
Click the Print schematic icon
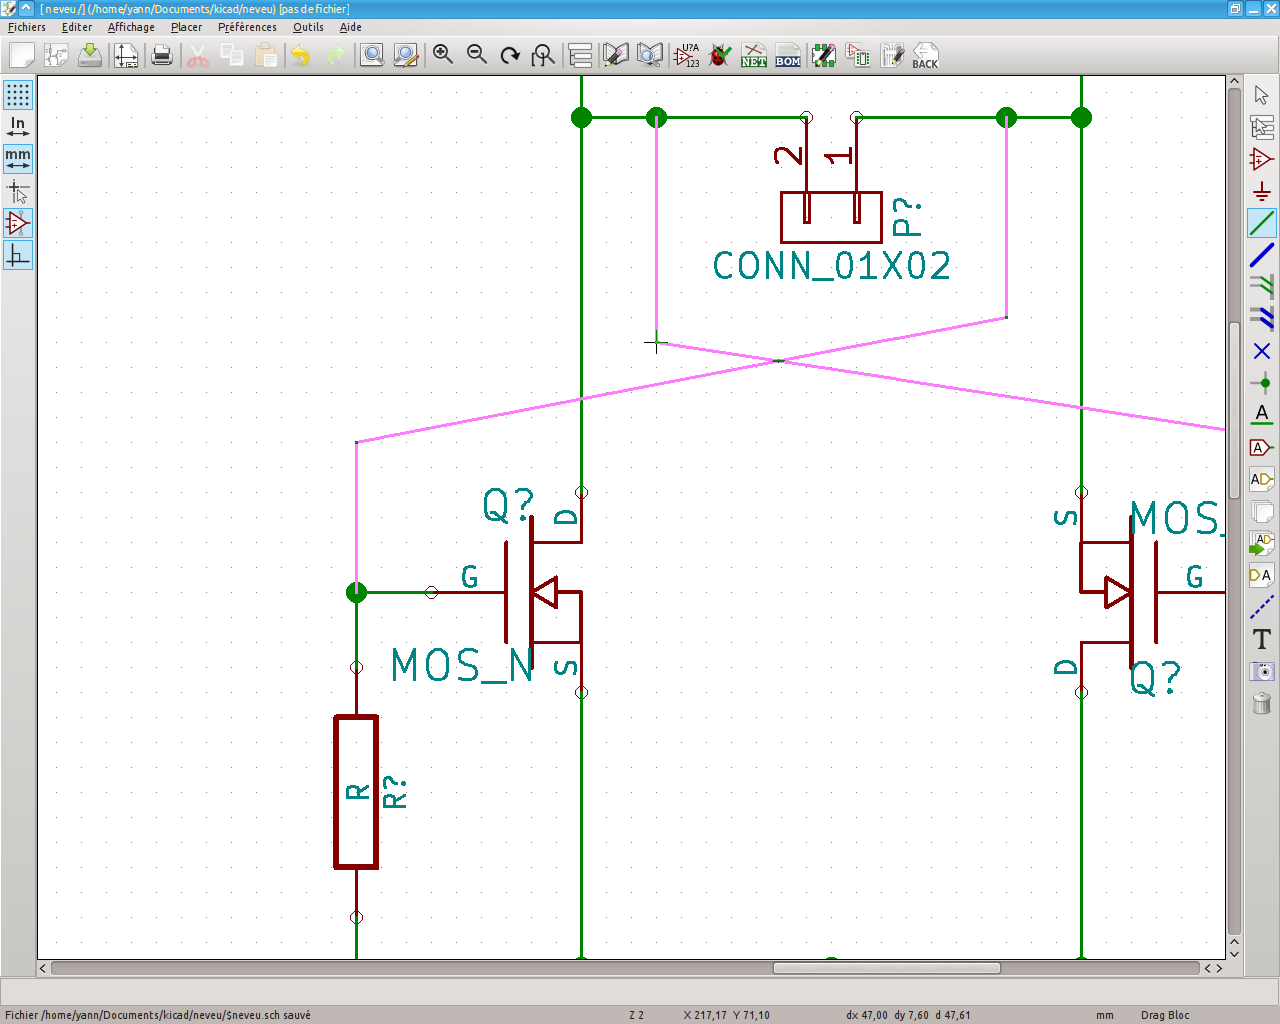tap(162, 55)
